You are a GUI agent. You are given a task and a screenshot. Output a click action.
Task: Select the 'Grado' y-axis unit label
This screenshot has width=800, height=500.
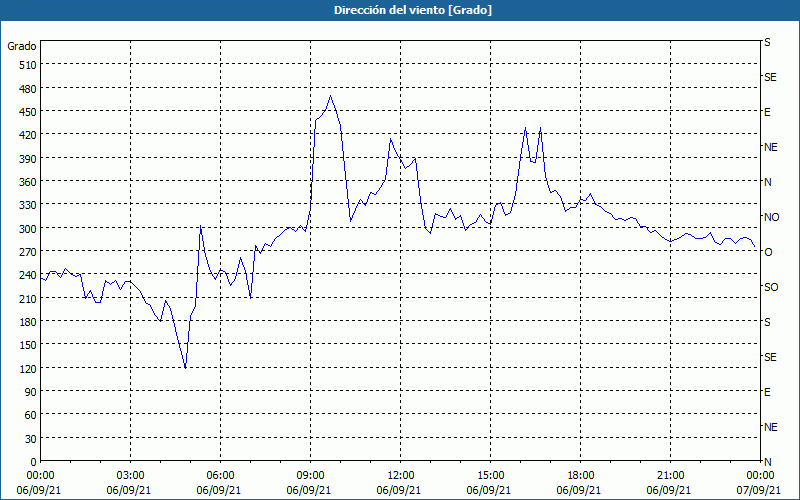pyautogui.click(x=22, y=46)
